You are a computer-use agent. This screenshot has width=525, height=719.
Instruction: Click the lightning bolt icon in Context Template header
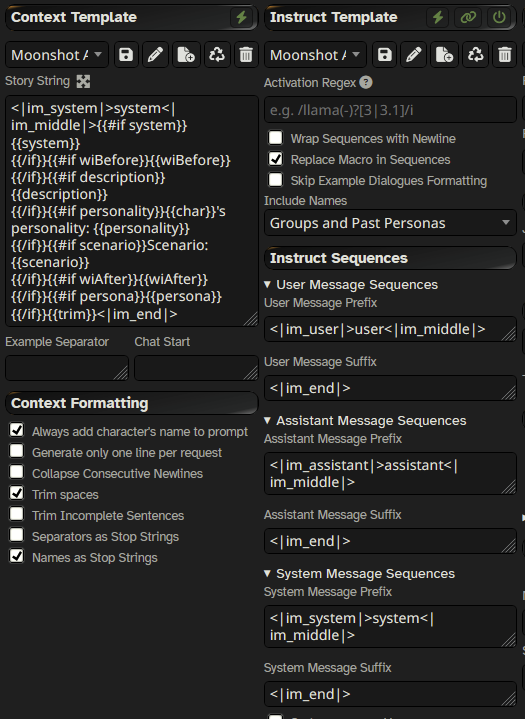pyautogui.click(x=242, y=17)
